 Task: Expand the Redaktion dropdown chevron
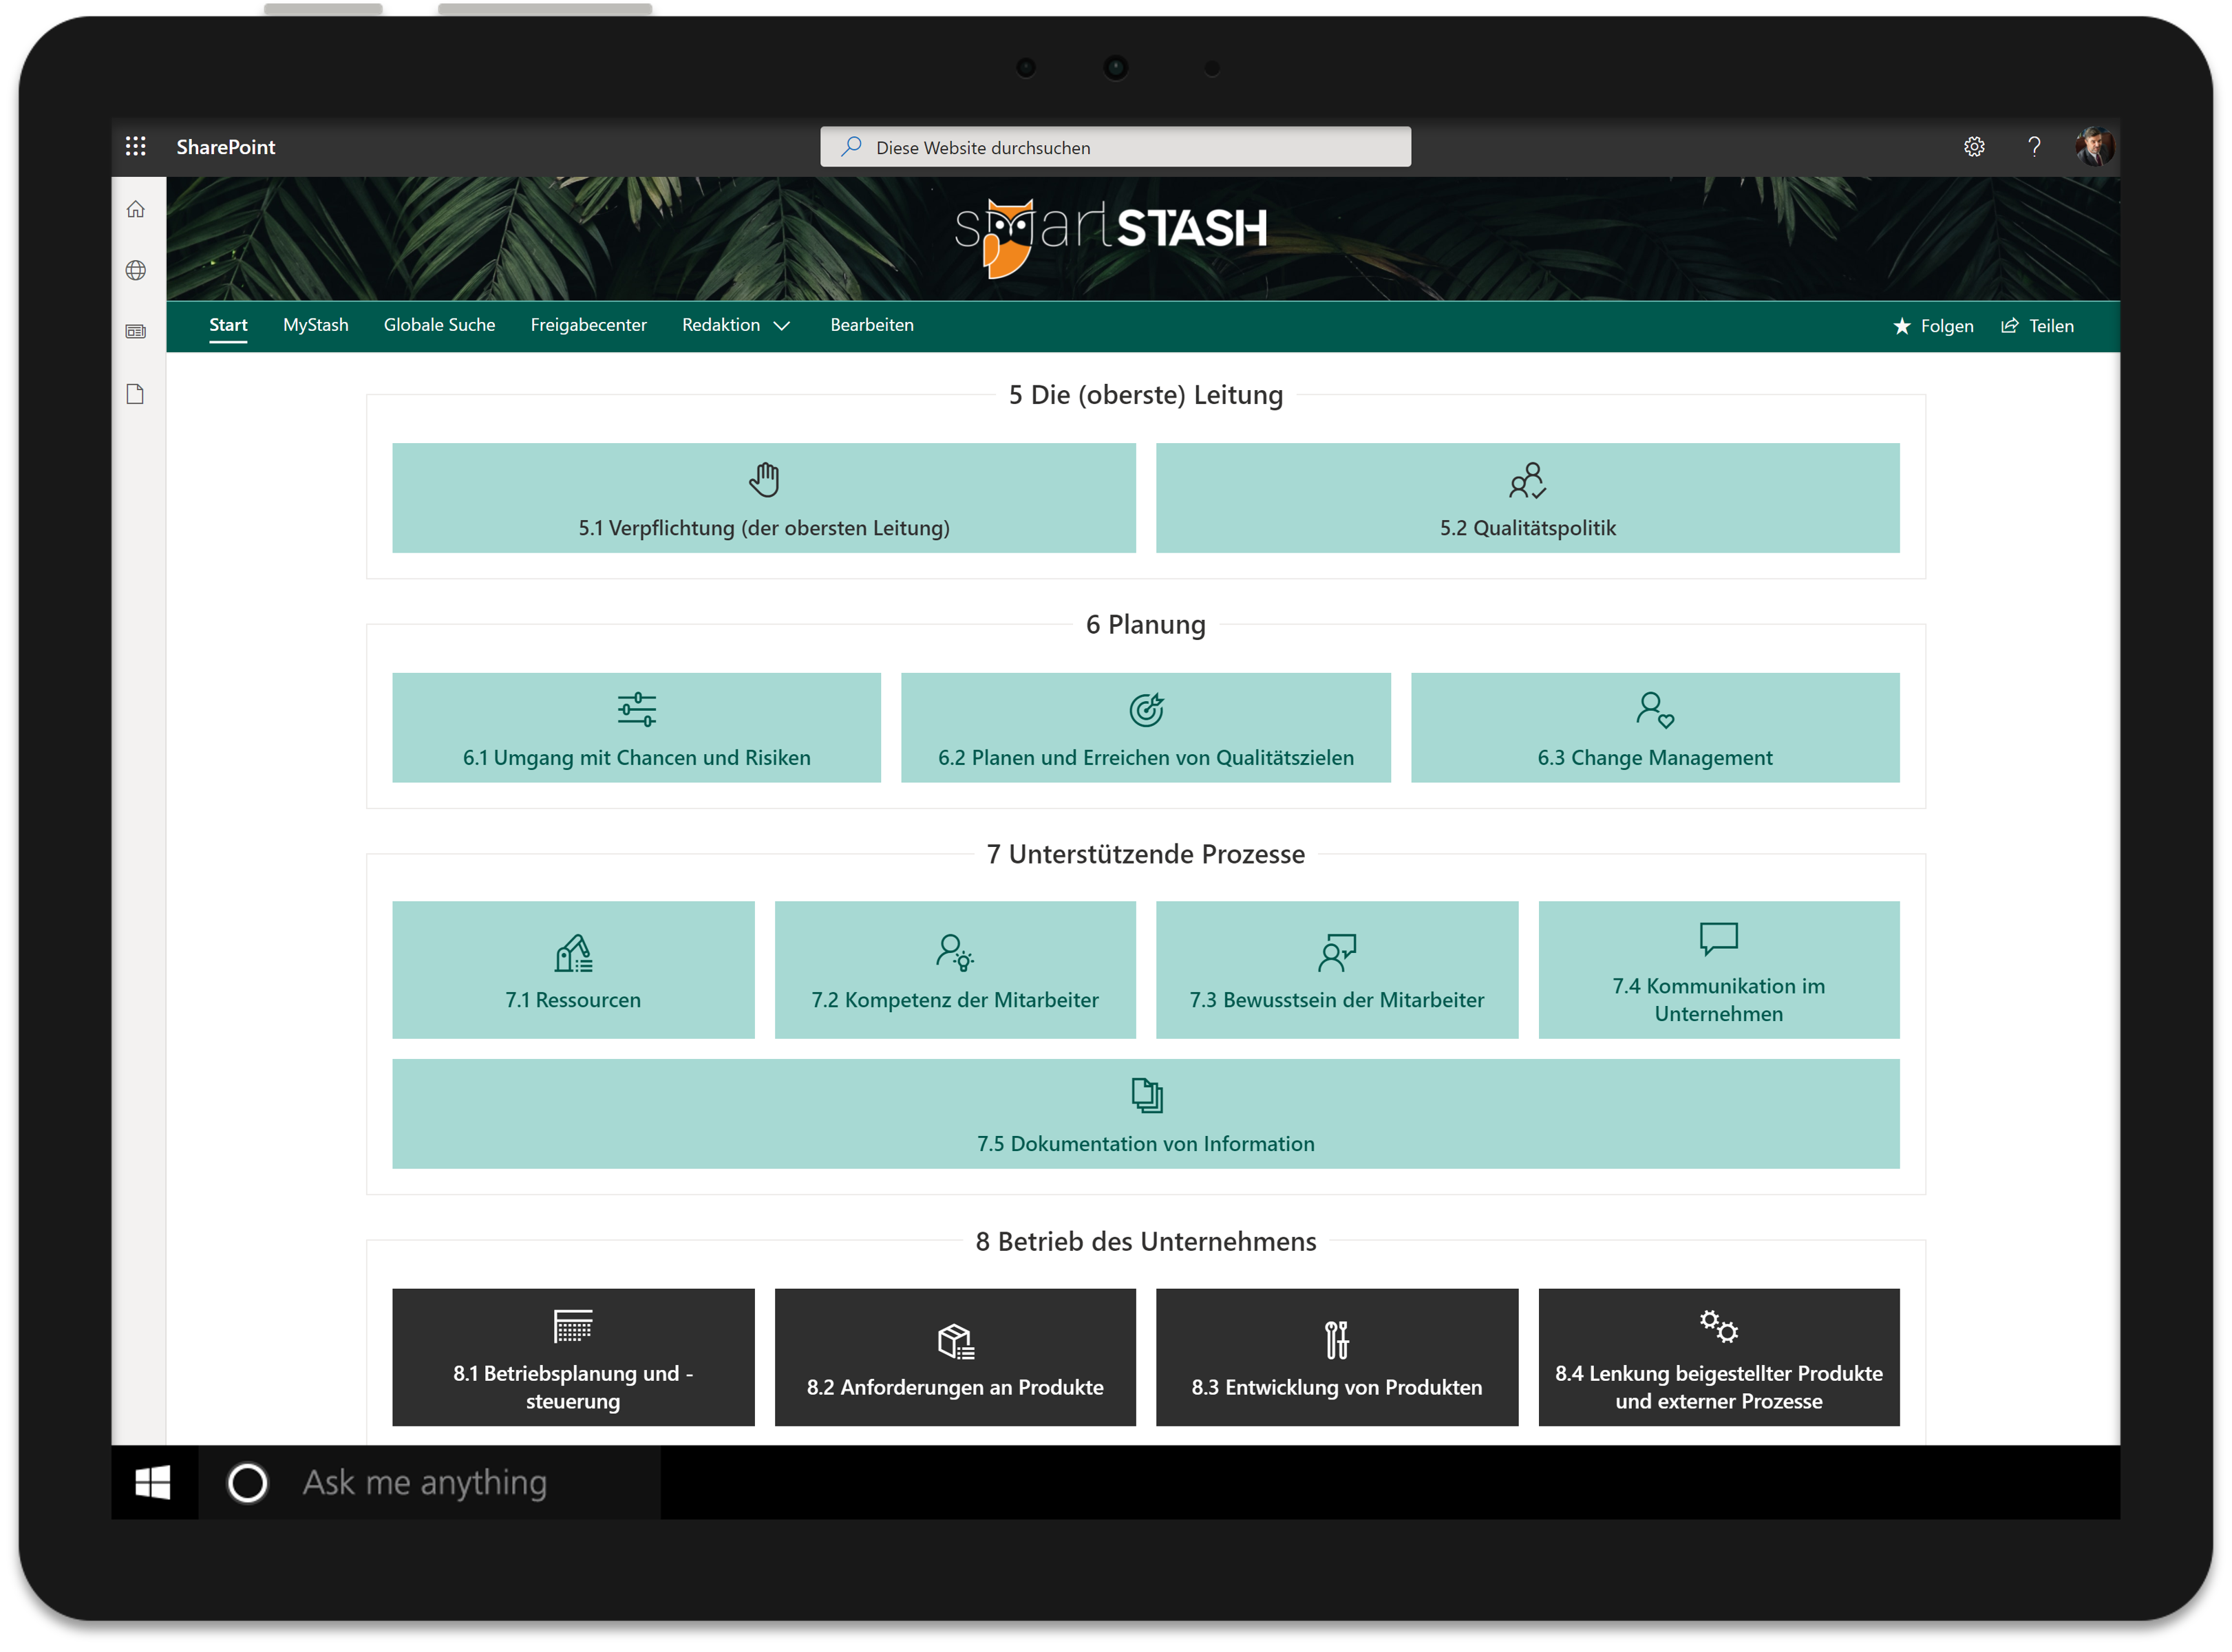[x=782, y=326]
